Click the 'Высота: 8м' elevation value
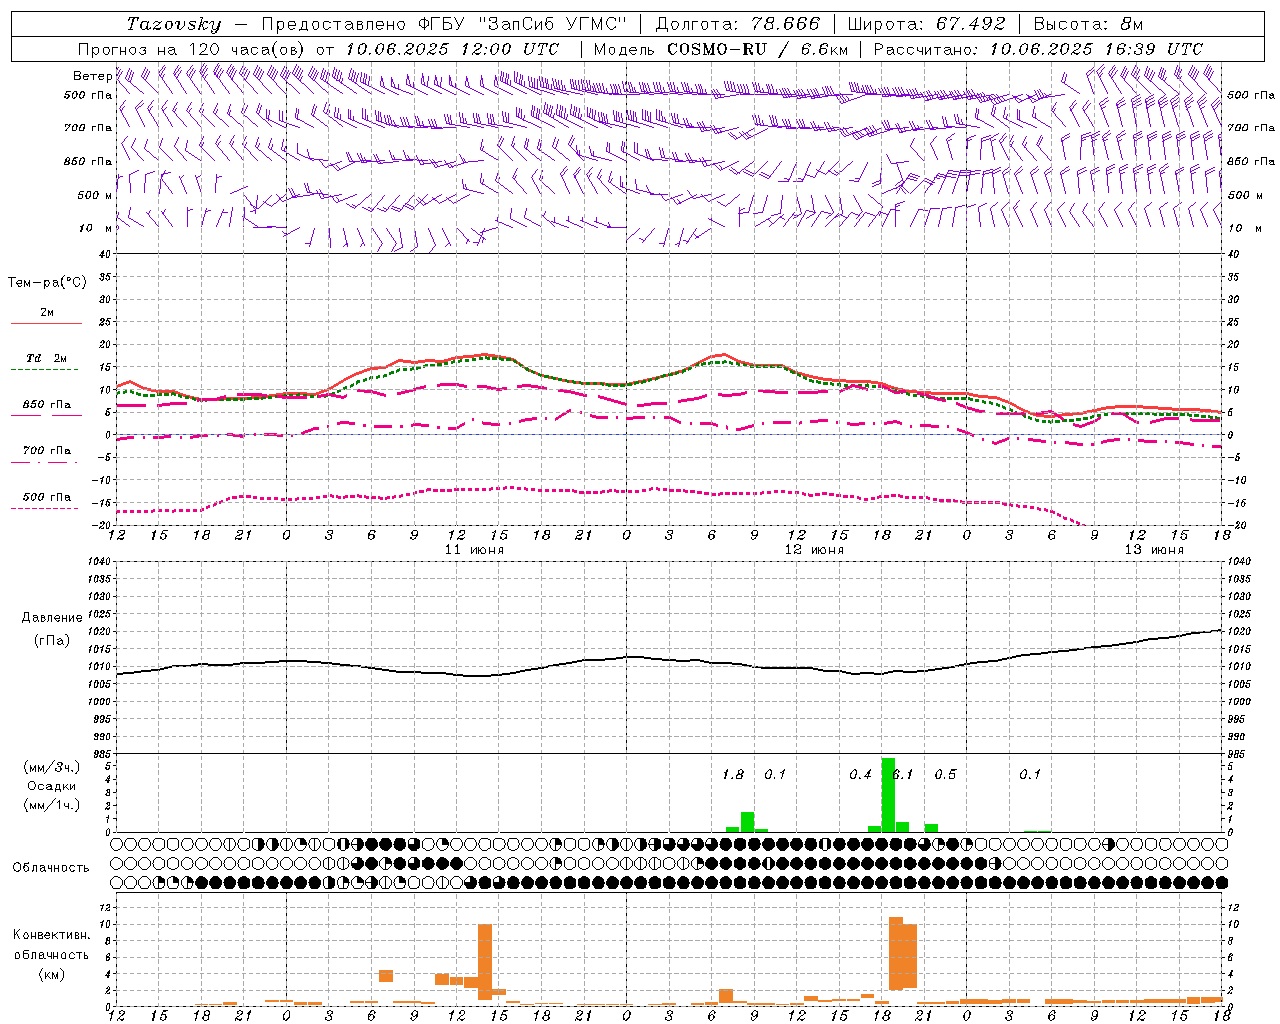The height and width of the screenshot is (1024, 1280). coord(1088,24)
